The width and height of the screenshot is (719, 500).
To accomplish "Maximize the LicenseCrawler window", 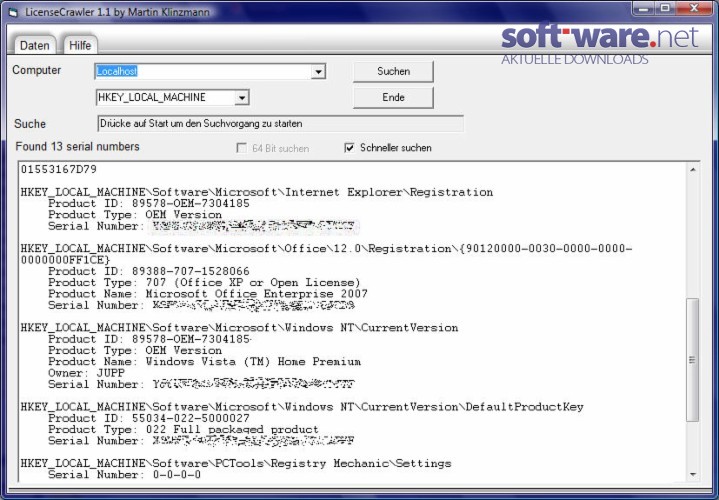I will (x=664, y=8).
